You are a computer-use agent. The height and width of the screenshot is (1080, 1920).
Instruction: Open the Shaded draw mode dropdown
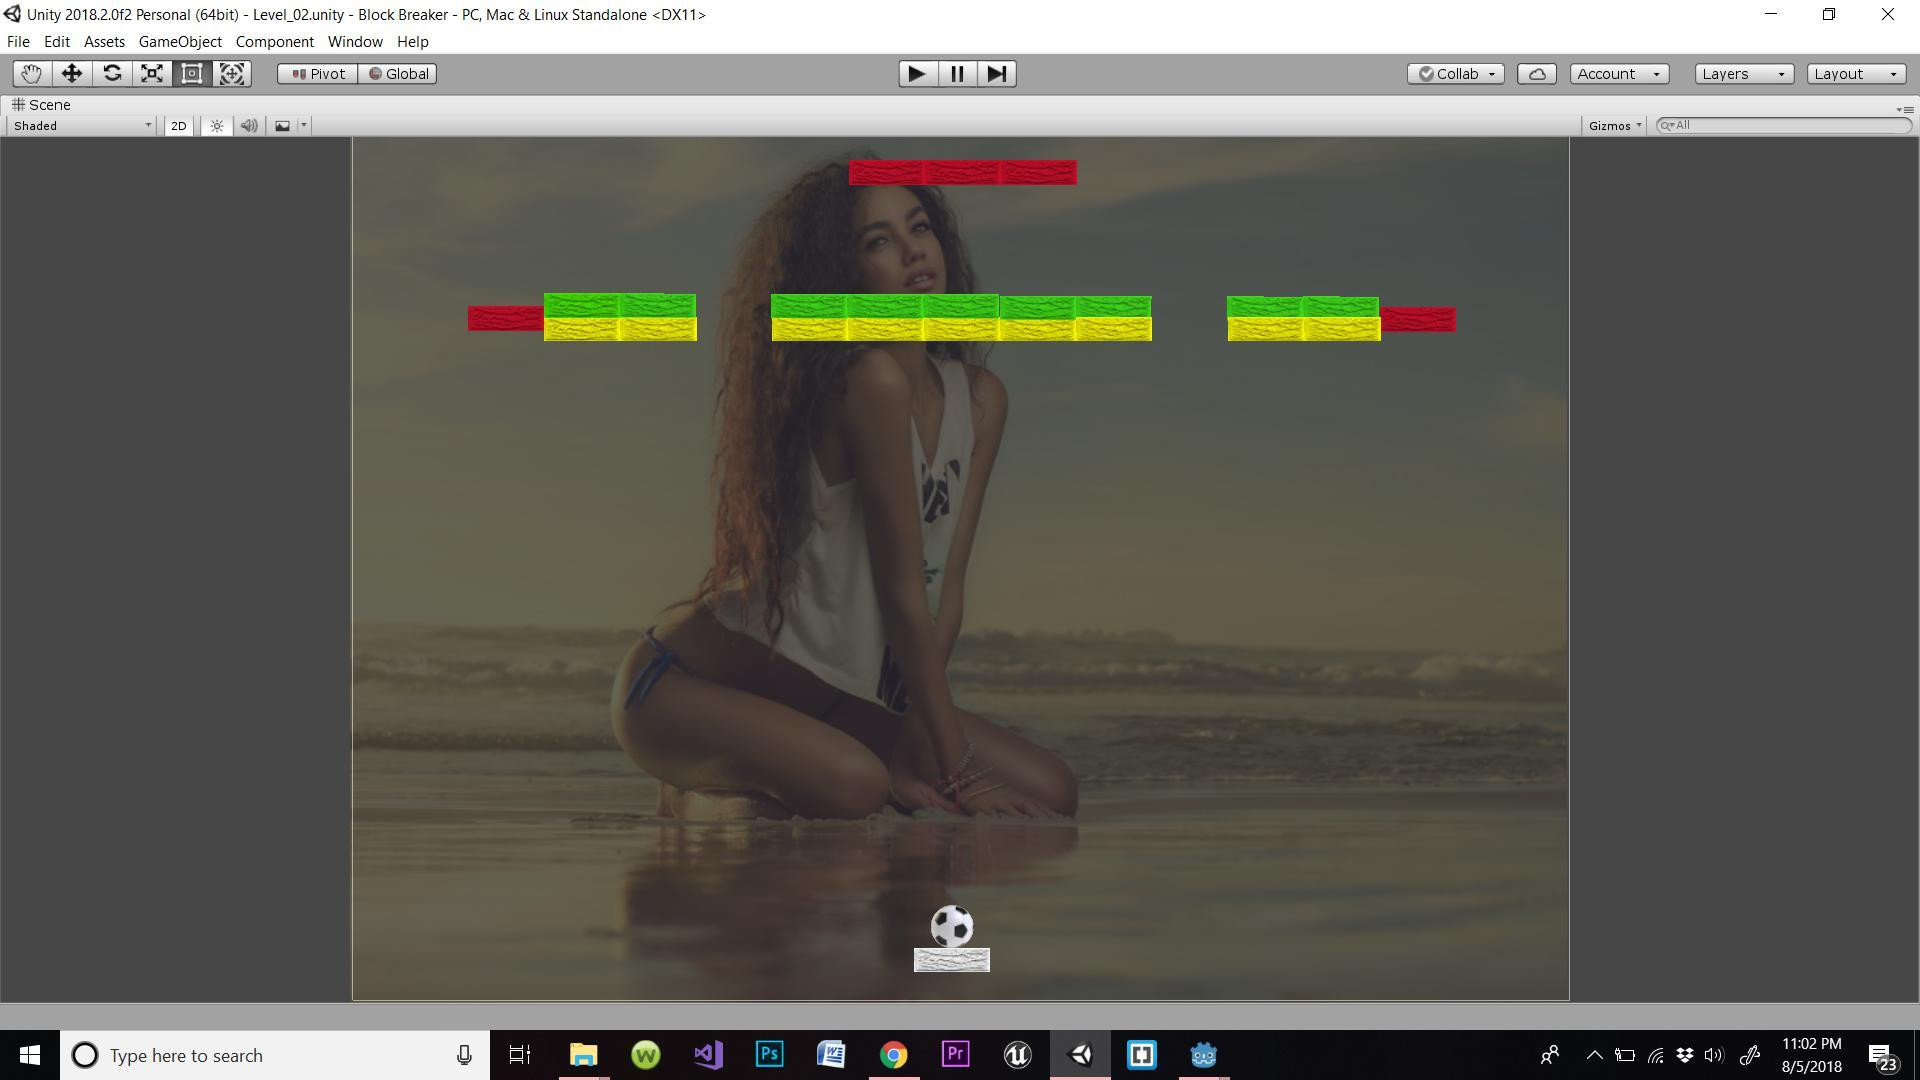pyautogui.click(x=82, y=126)
